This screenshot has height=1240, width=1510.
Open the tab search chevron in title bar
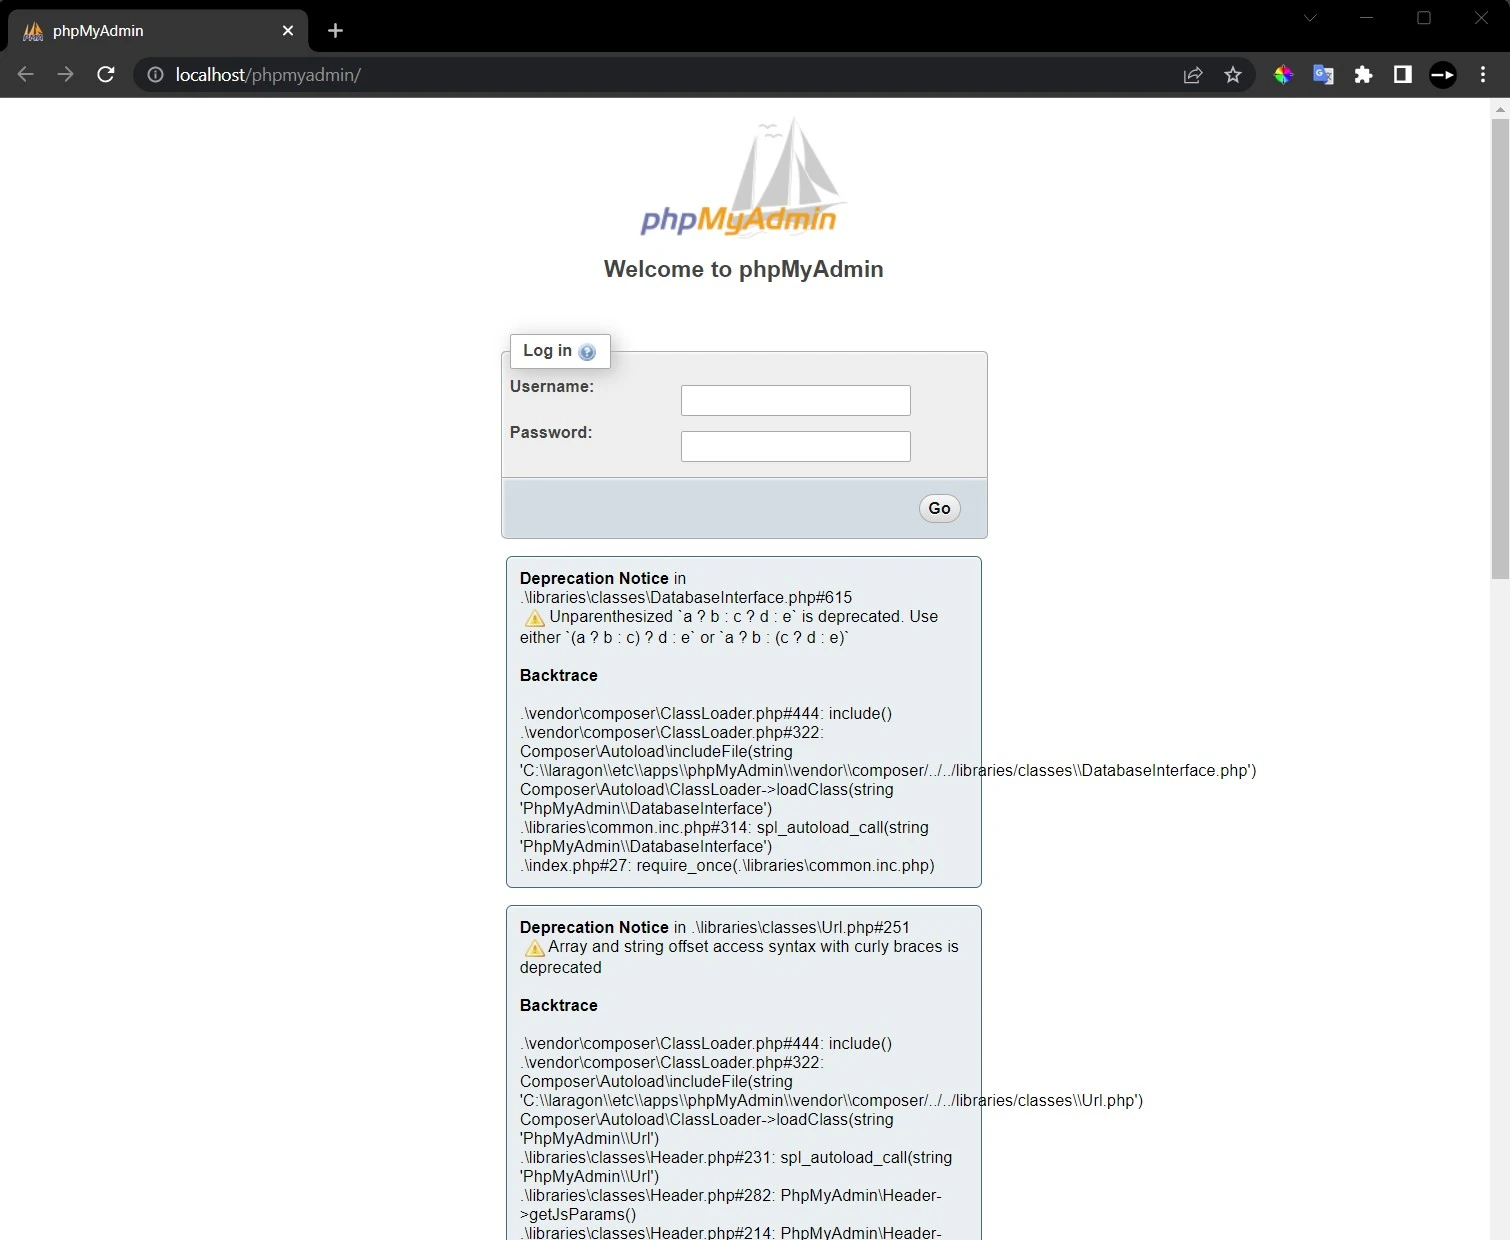click(x=1310, y=18)
